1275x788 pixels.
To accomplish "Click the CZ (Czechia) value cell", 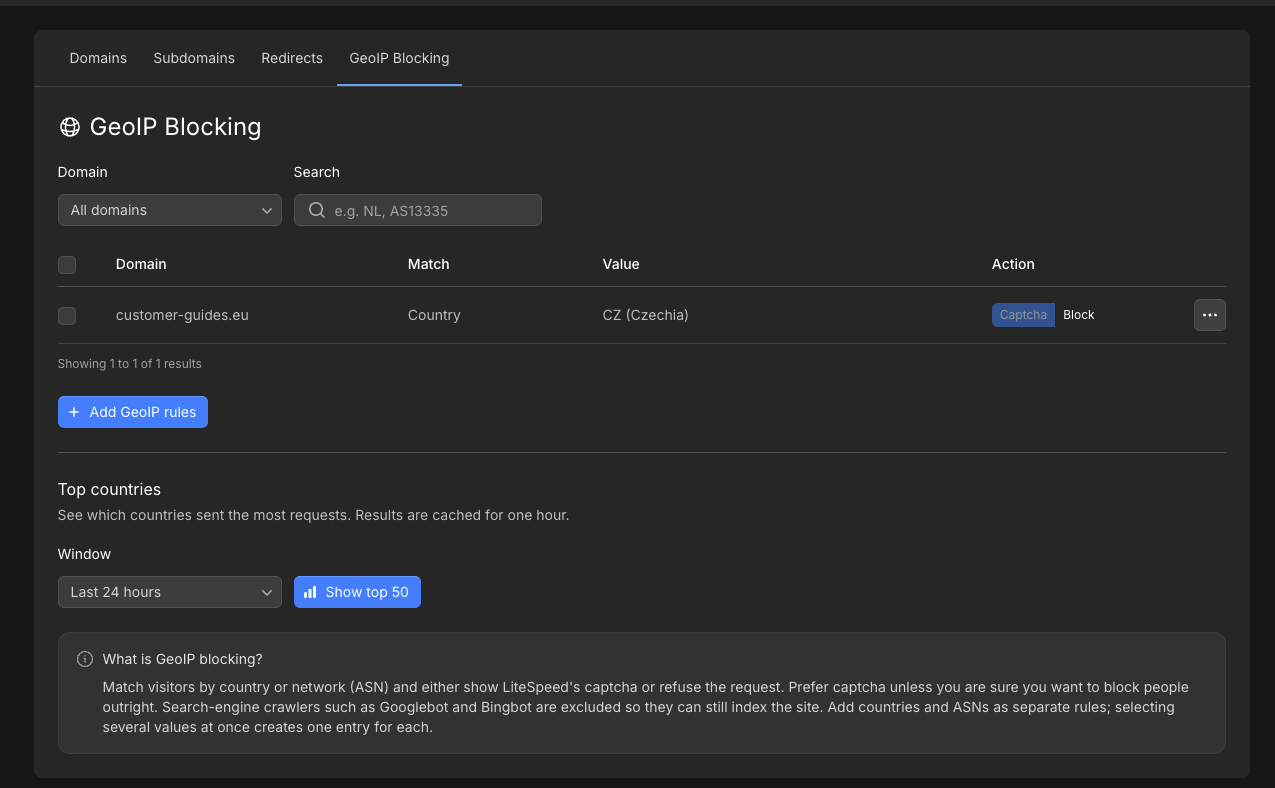I will point(646,315).
